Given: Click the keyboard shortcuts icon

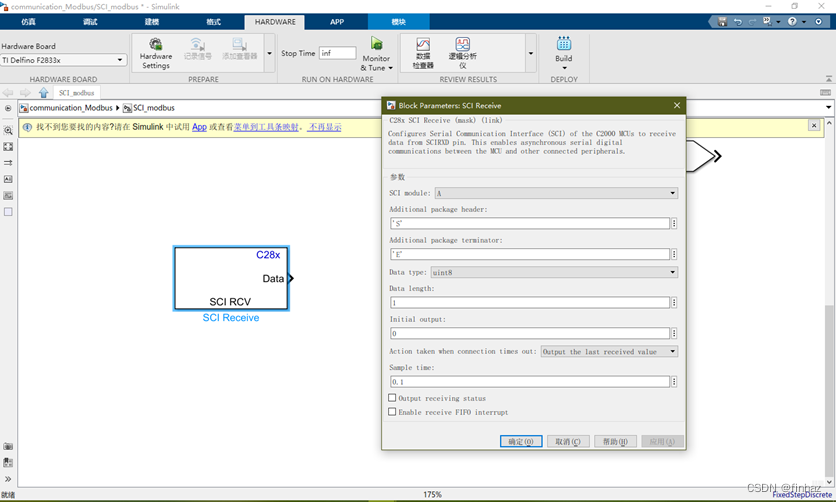Looking at the screenshot, I should pyautogui.click(x=825, y=92).
